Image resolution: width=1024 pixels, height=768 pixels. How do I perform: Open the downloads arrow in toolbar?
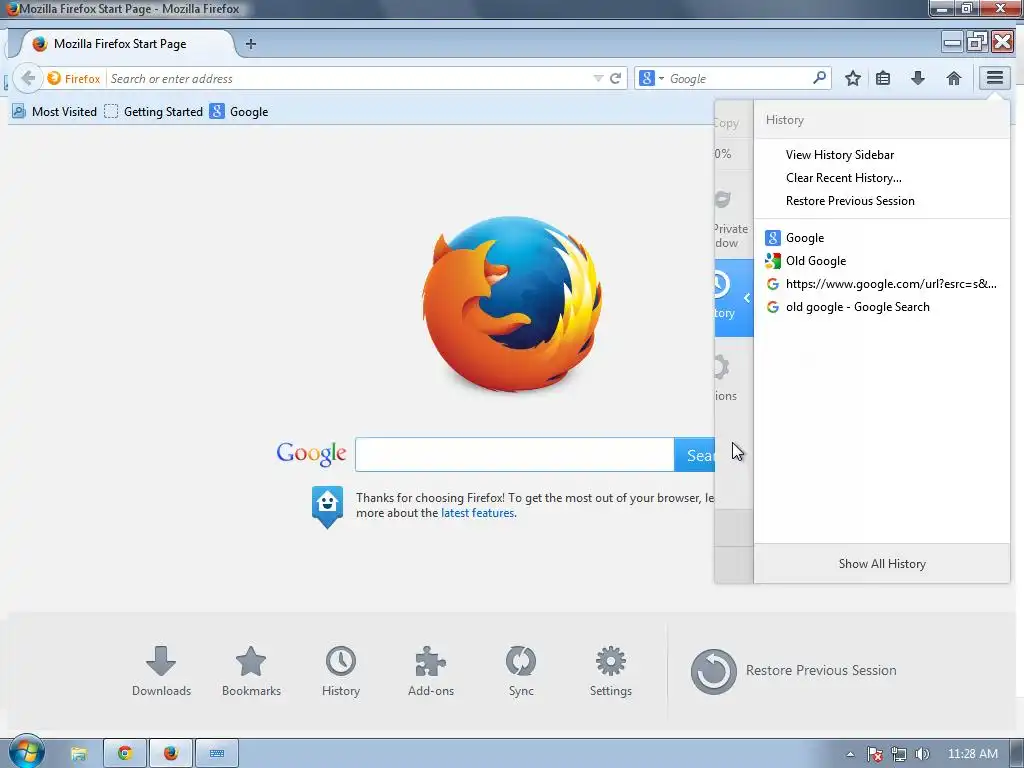(918, 78)
